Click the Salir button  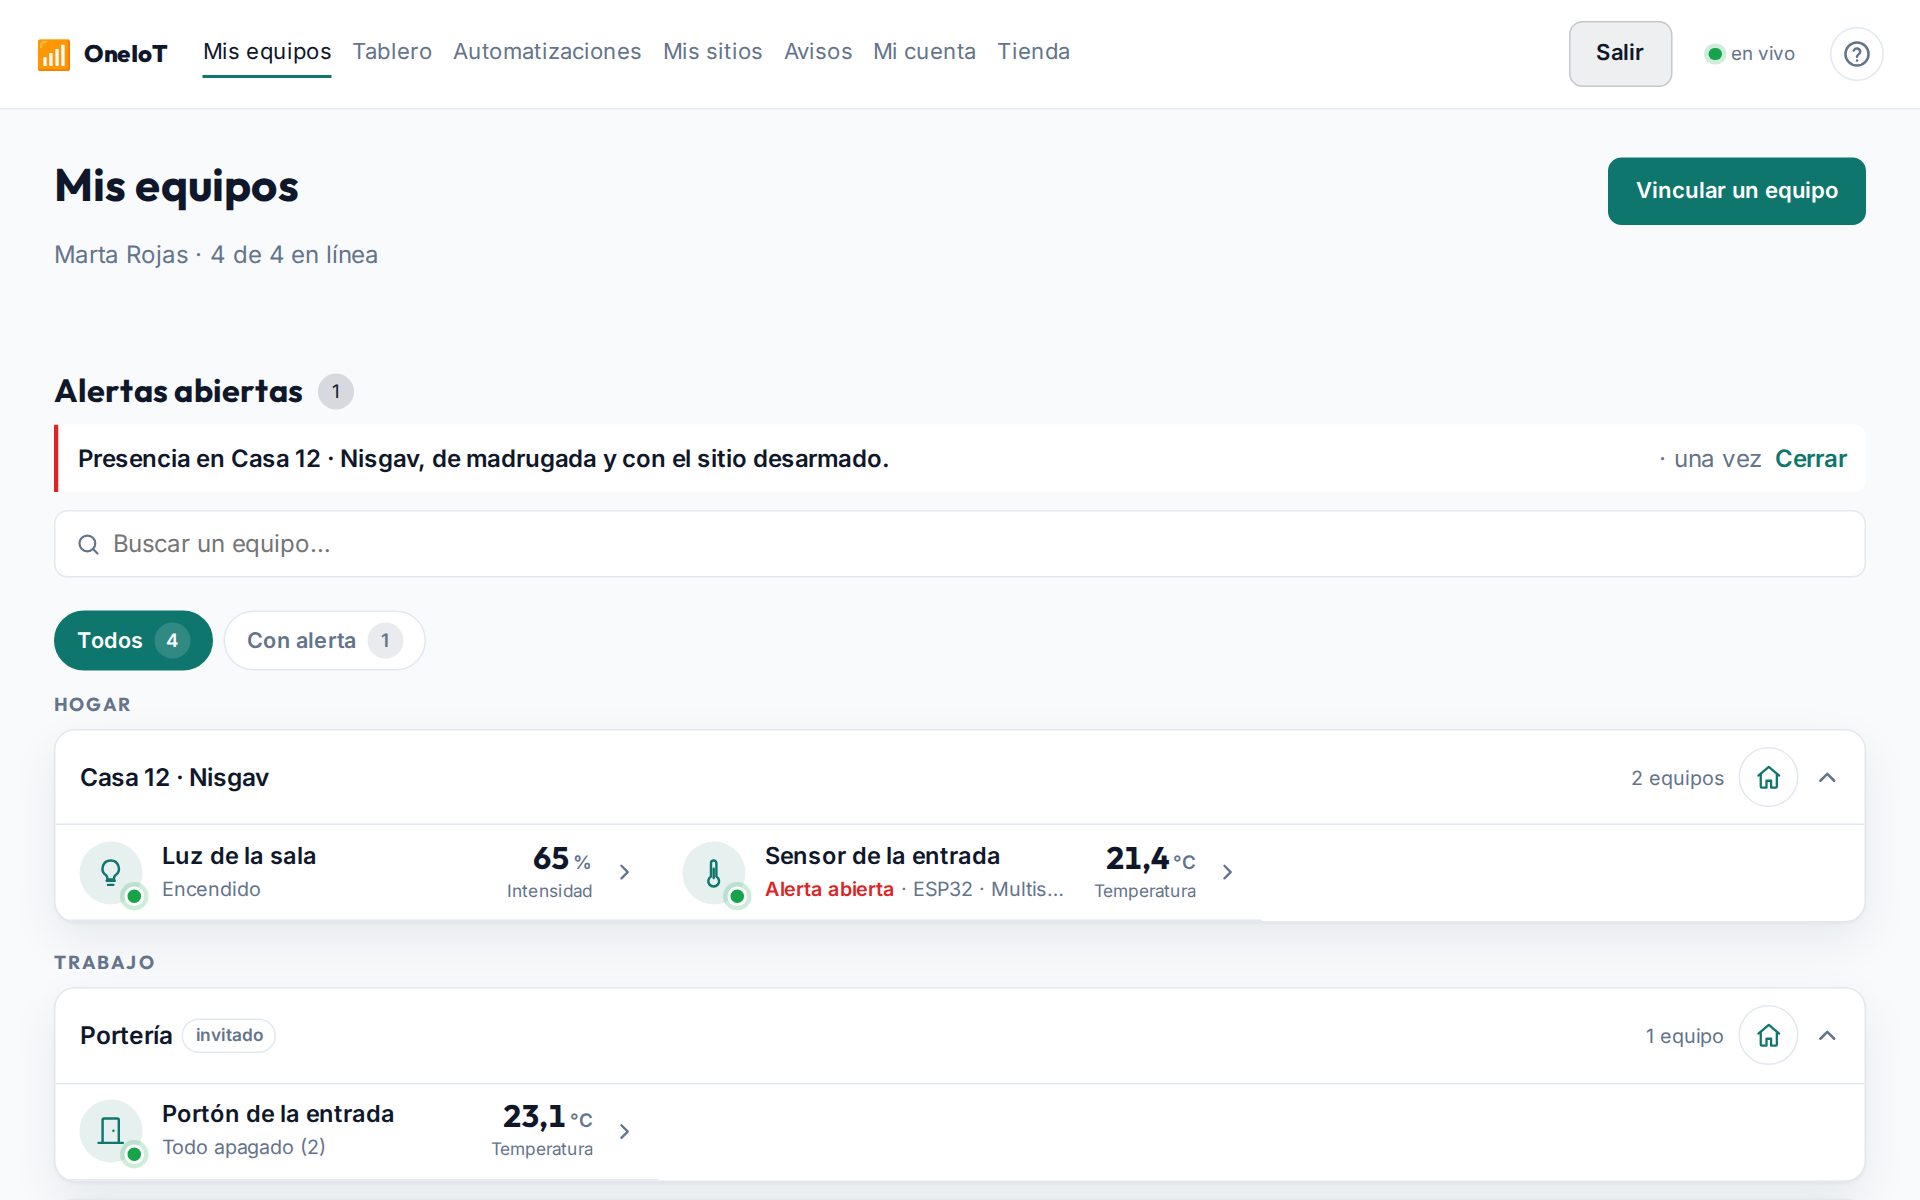(1620, 54)
